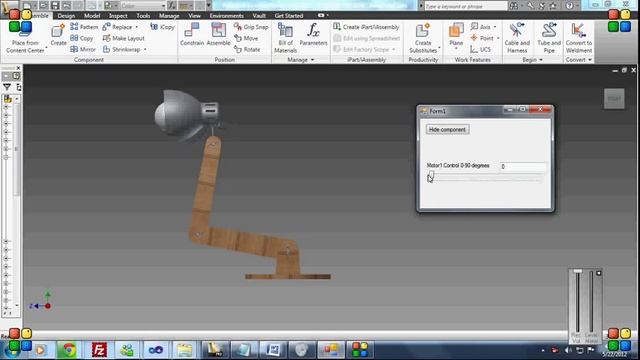Open the Vault ribbon tab
The height and width of the screenshot is (360, 640).
[x=259, y=16]
